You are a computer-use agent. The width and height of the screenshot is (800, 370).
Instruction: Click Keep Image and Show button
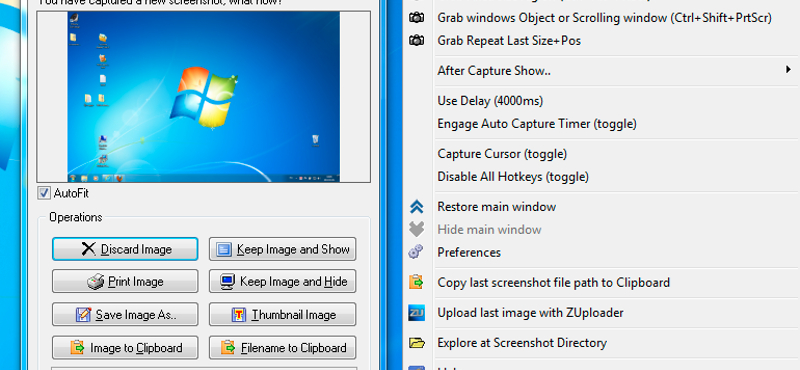(x=282, y=249)
